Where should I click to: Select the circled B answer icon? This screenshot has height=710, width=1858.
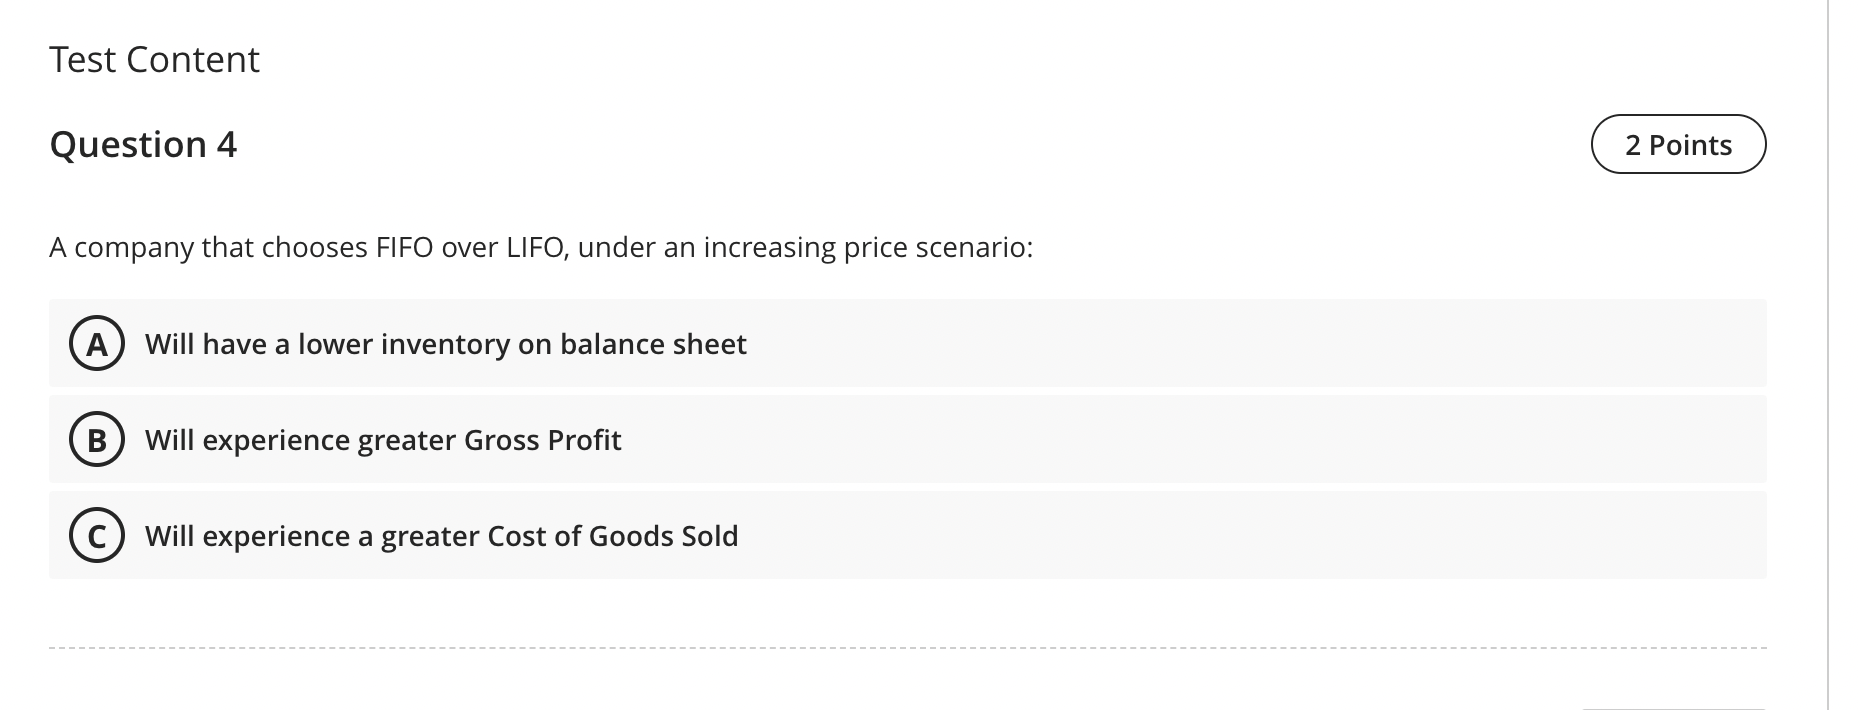pyautogui.click(x=97, y=440)
